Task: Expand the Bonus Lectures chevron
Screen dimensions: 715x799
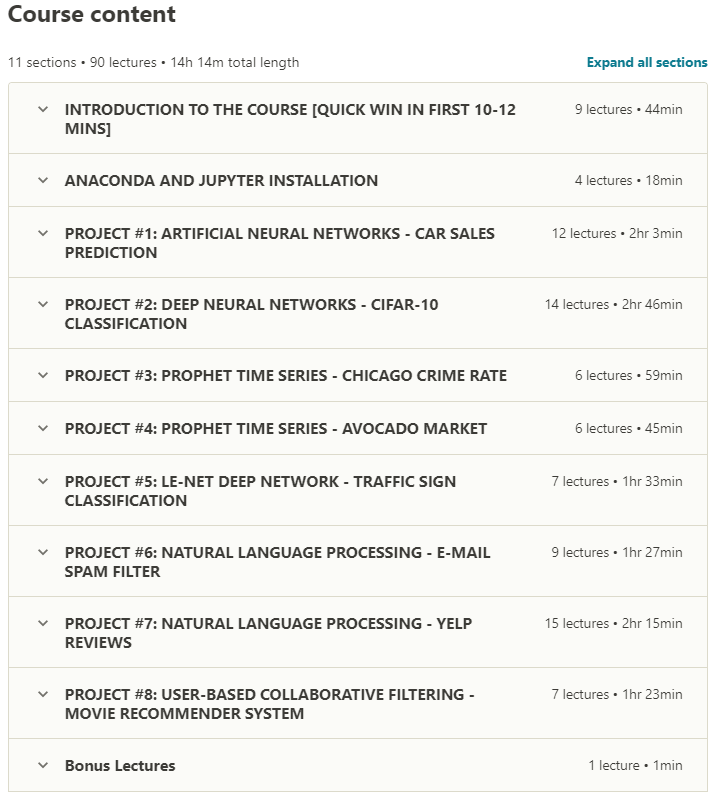Action: click(43, 766)
